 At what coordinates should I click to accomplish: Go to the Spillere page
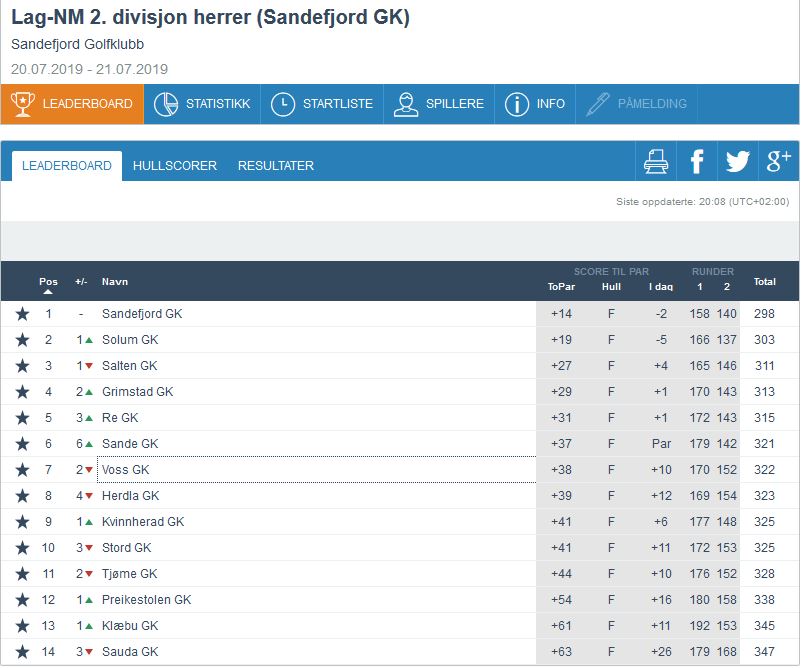pyautogui.click(x=439, y=104)
